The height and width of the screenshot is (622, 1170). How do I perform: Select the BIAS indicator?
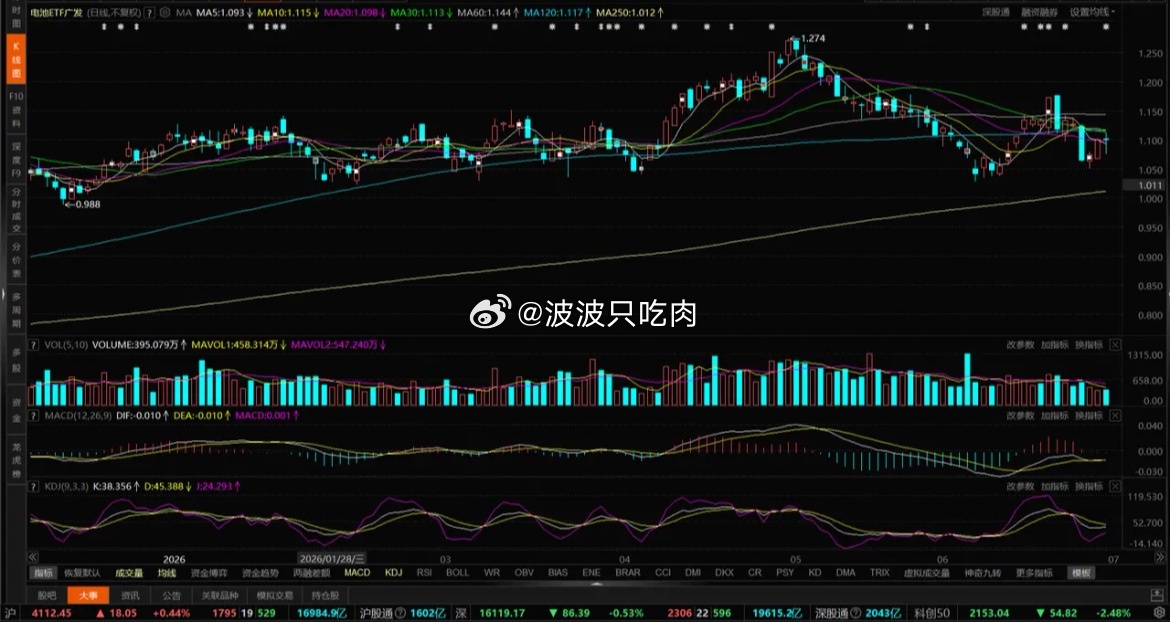pyautogui.click(x=557, y=573)
